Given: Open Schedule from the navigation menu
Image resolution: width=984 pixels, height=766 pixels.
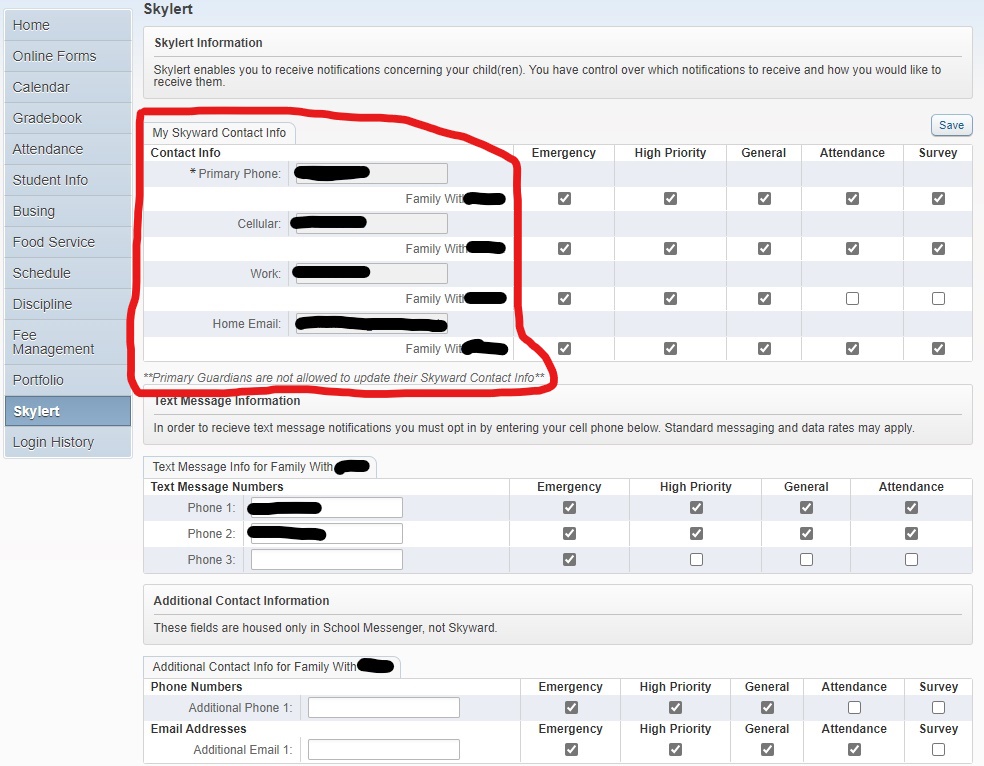Looking at the screenshot, I should pyautogui.click(x=68, y=273).
